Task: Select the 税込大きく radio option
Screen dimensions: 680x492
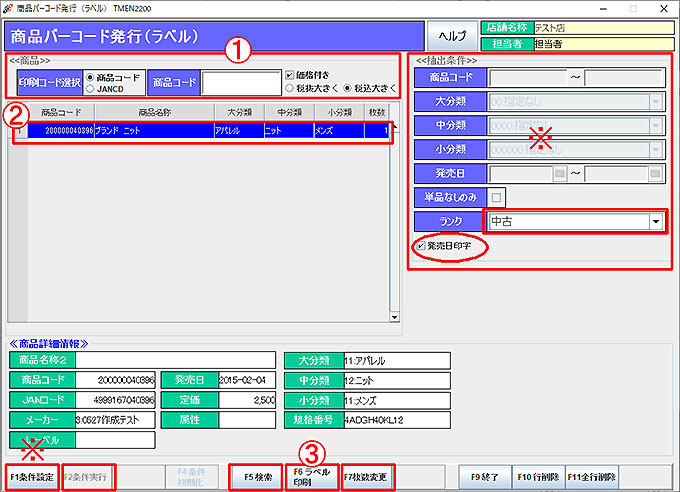Action: click(347, 87)
